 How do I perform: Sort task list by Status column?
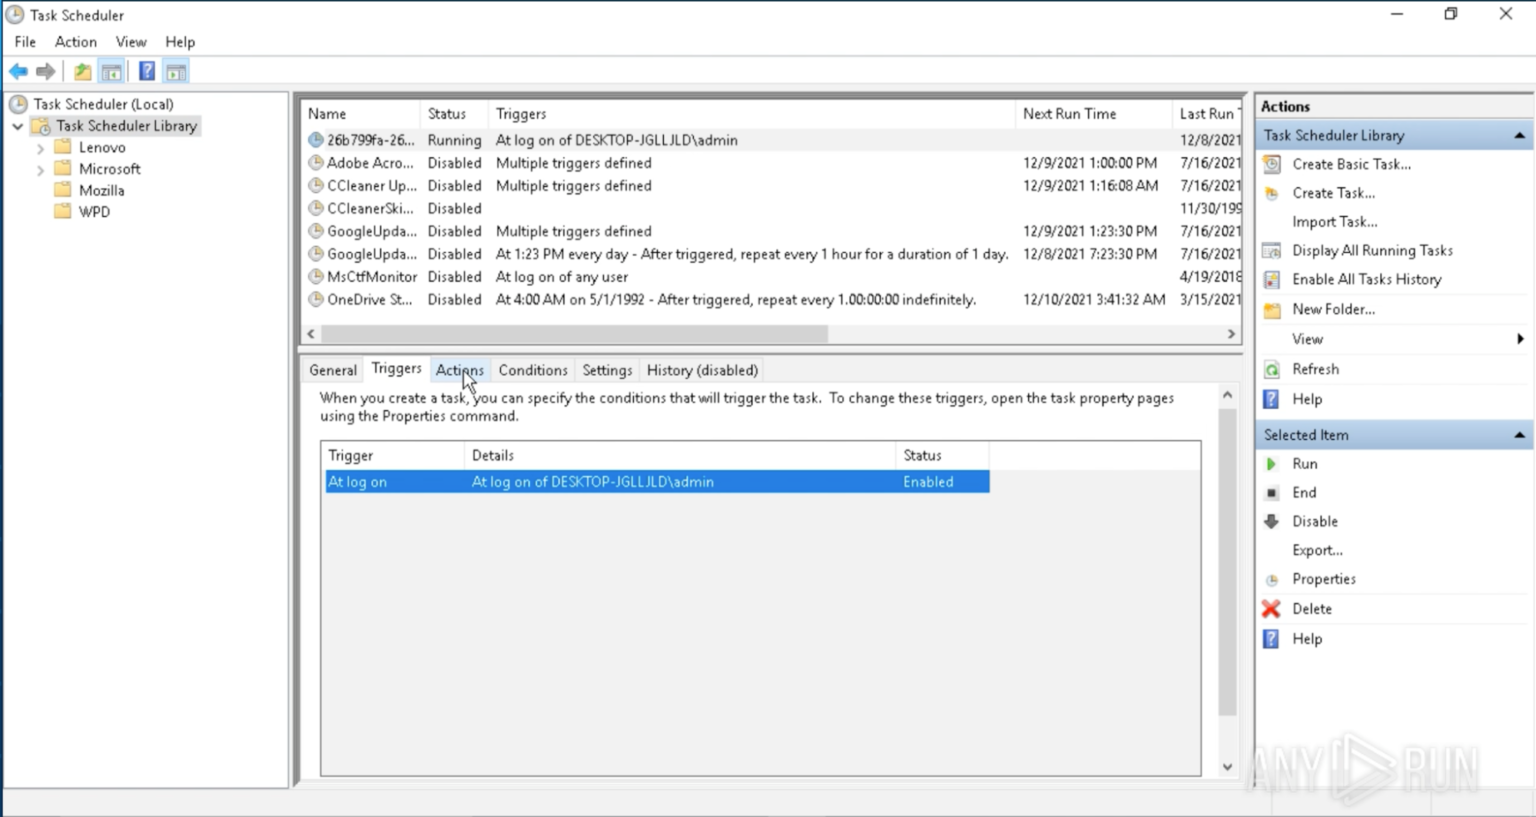(454, 114)
